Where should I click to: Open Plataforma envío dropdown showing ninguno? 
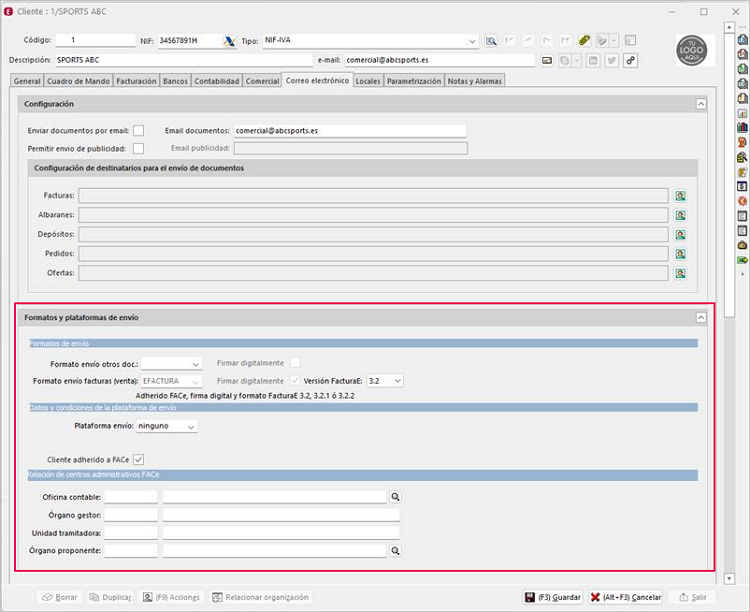[x=191, y=426]
